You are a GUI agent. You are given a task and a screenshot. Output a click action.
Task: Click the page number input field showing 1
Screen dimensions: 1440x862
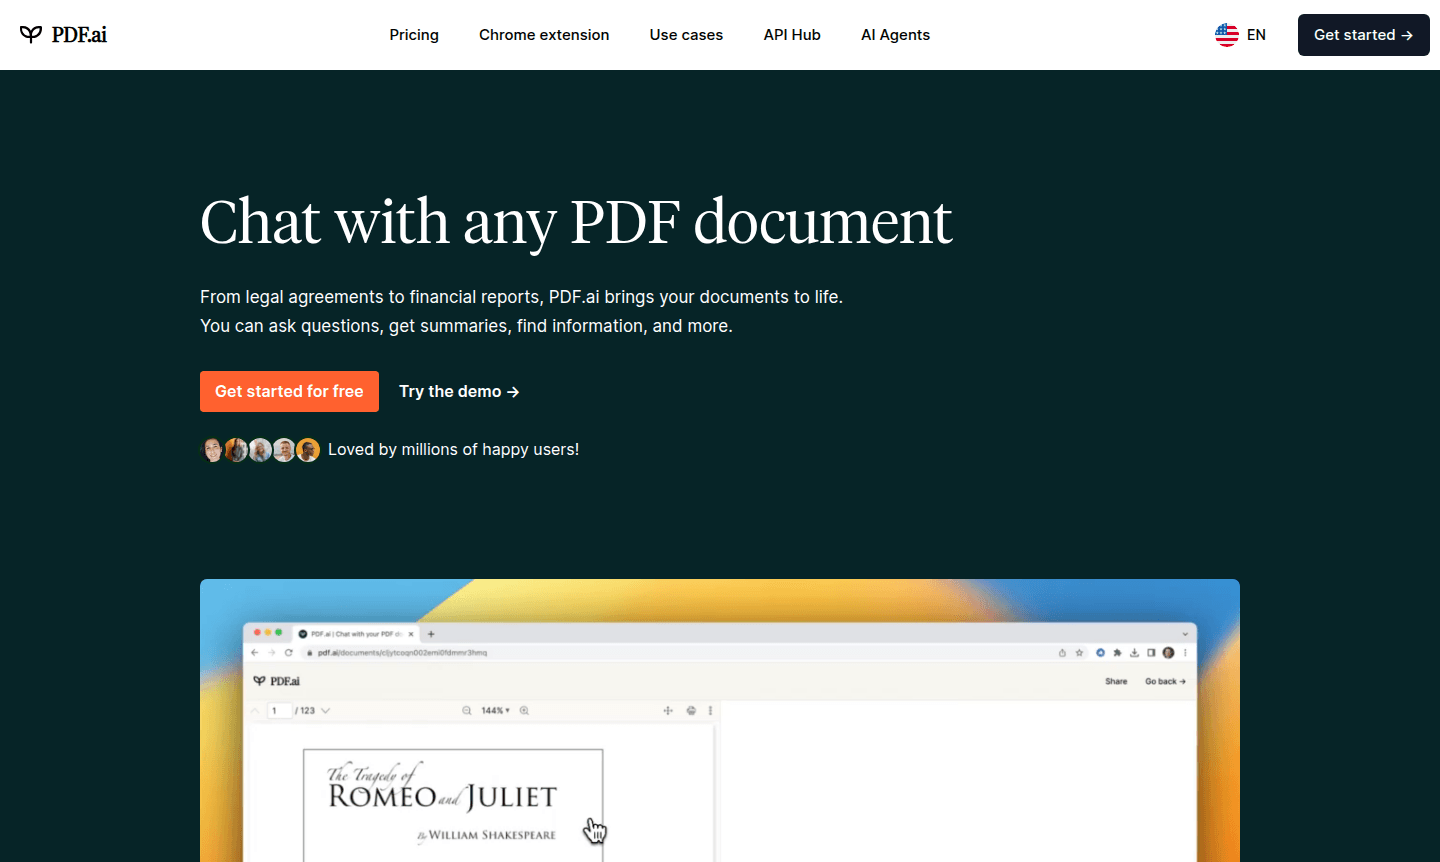pos(277,710)
